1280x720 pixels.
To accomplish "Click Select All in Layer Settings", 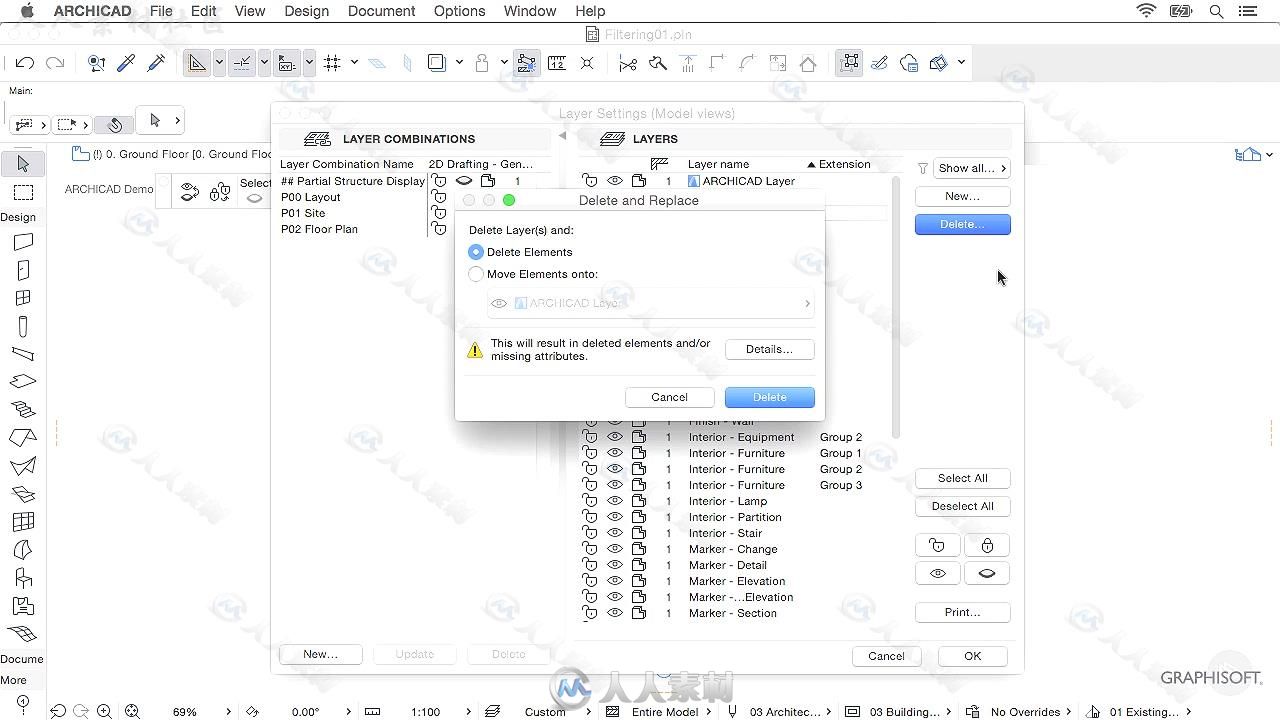I will tap(962, 478).
